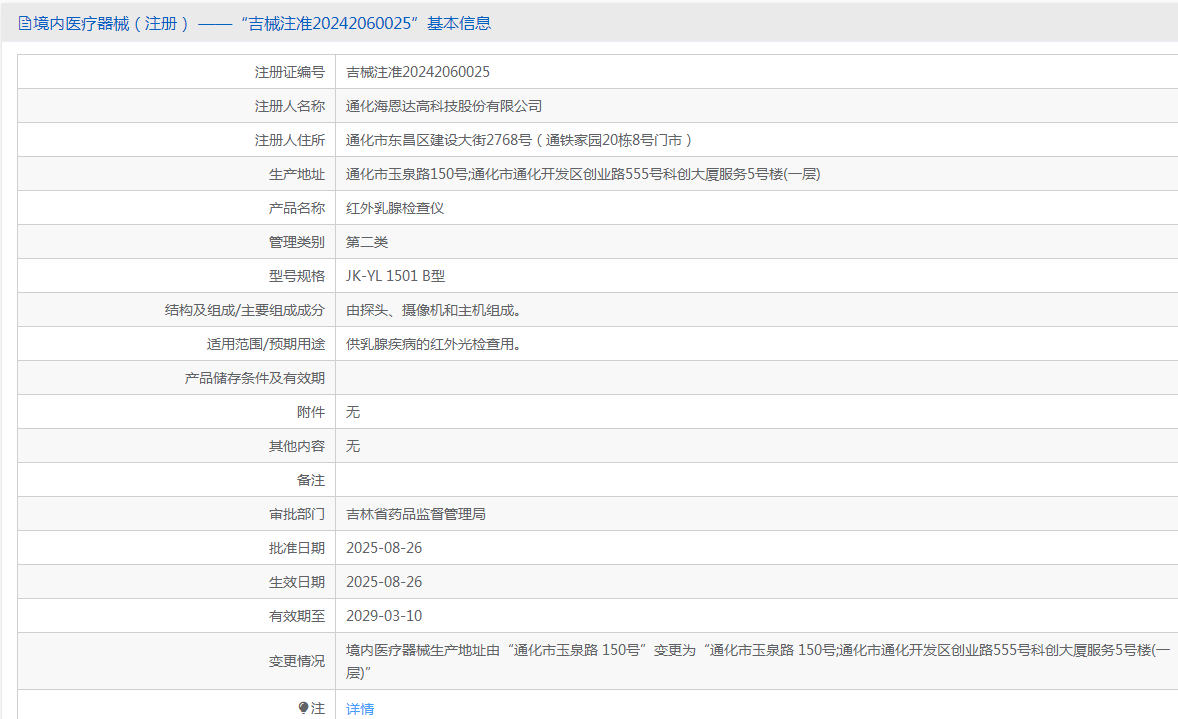Click the 注册人名称 label
1178x719 pixels.
(x=289, y=106)
